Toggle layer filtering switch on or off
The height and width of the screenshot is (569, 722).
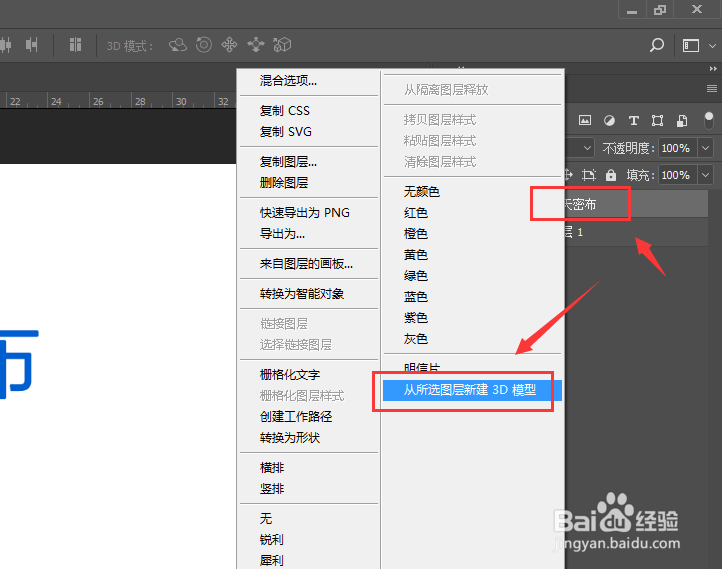[709, 120]
